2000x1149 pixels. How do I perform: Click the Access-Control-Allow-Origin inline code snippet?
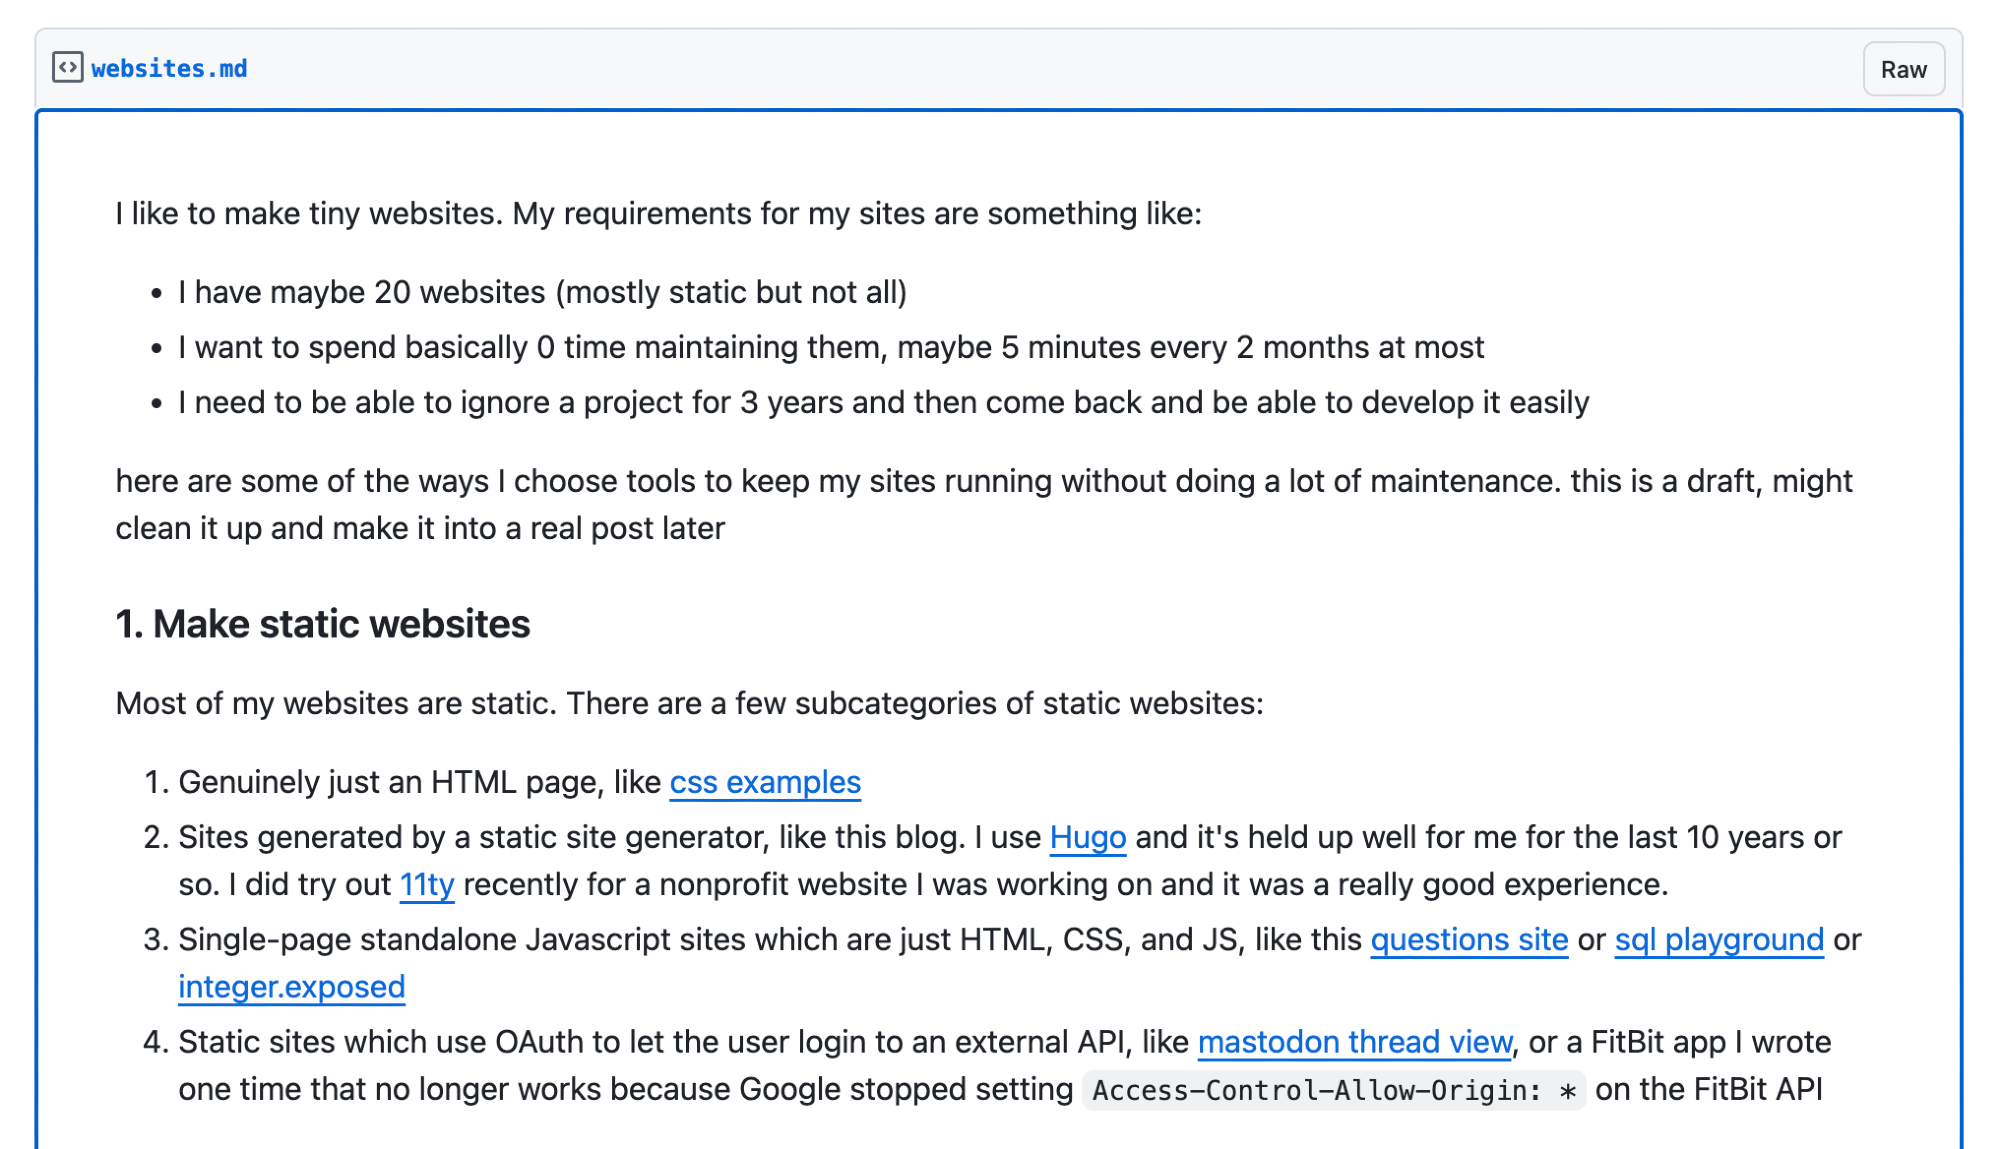tap(1334, 1090)
